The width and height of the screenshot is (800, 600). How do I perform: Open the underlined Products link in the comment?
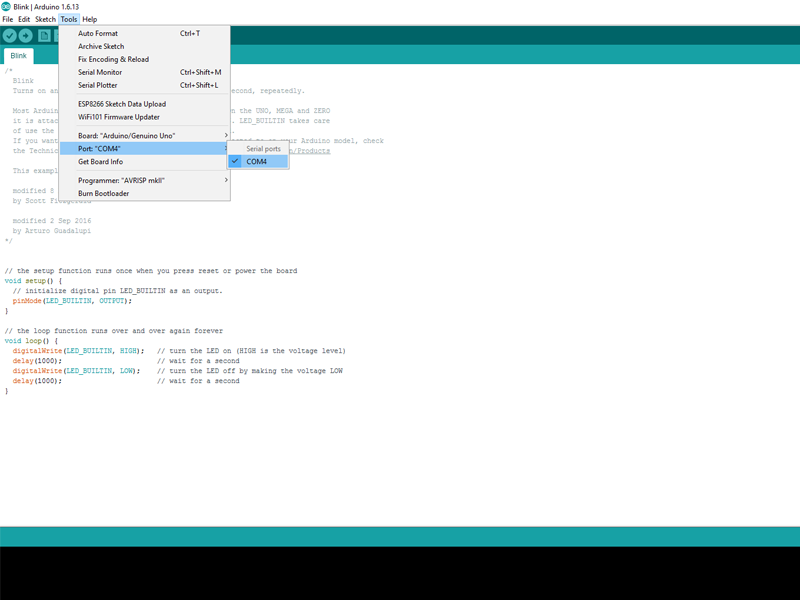(310, 151)
